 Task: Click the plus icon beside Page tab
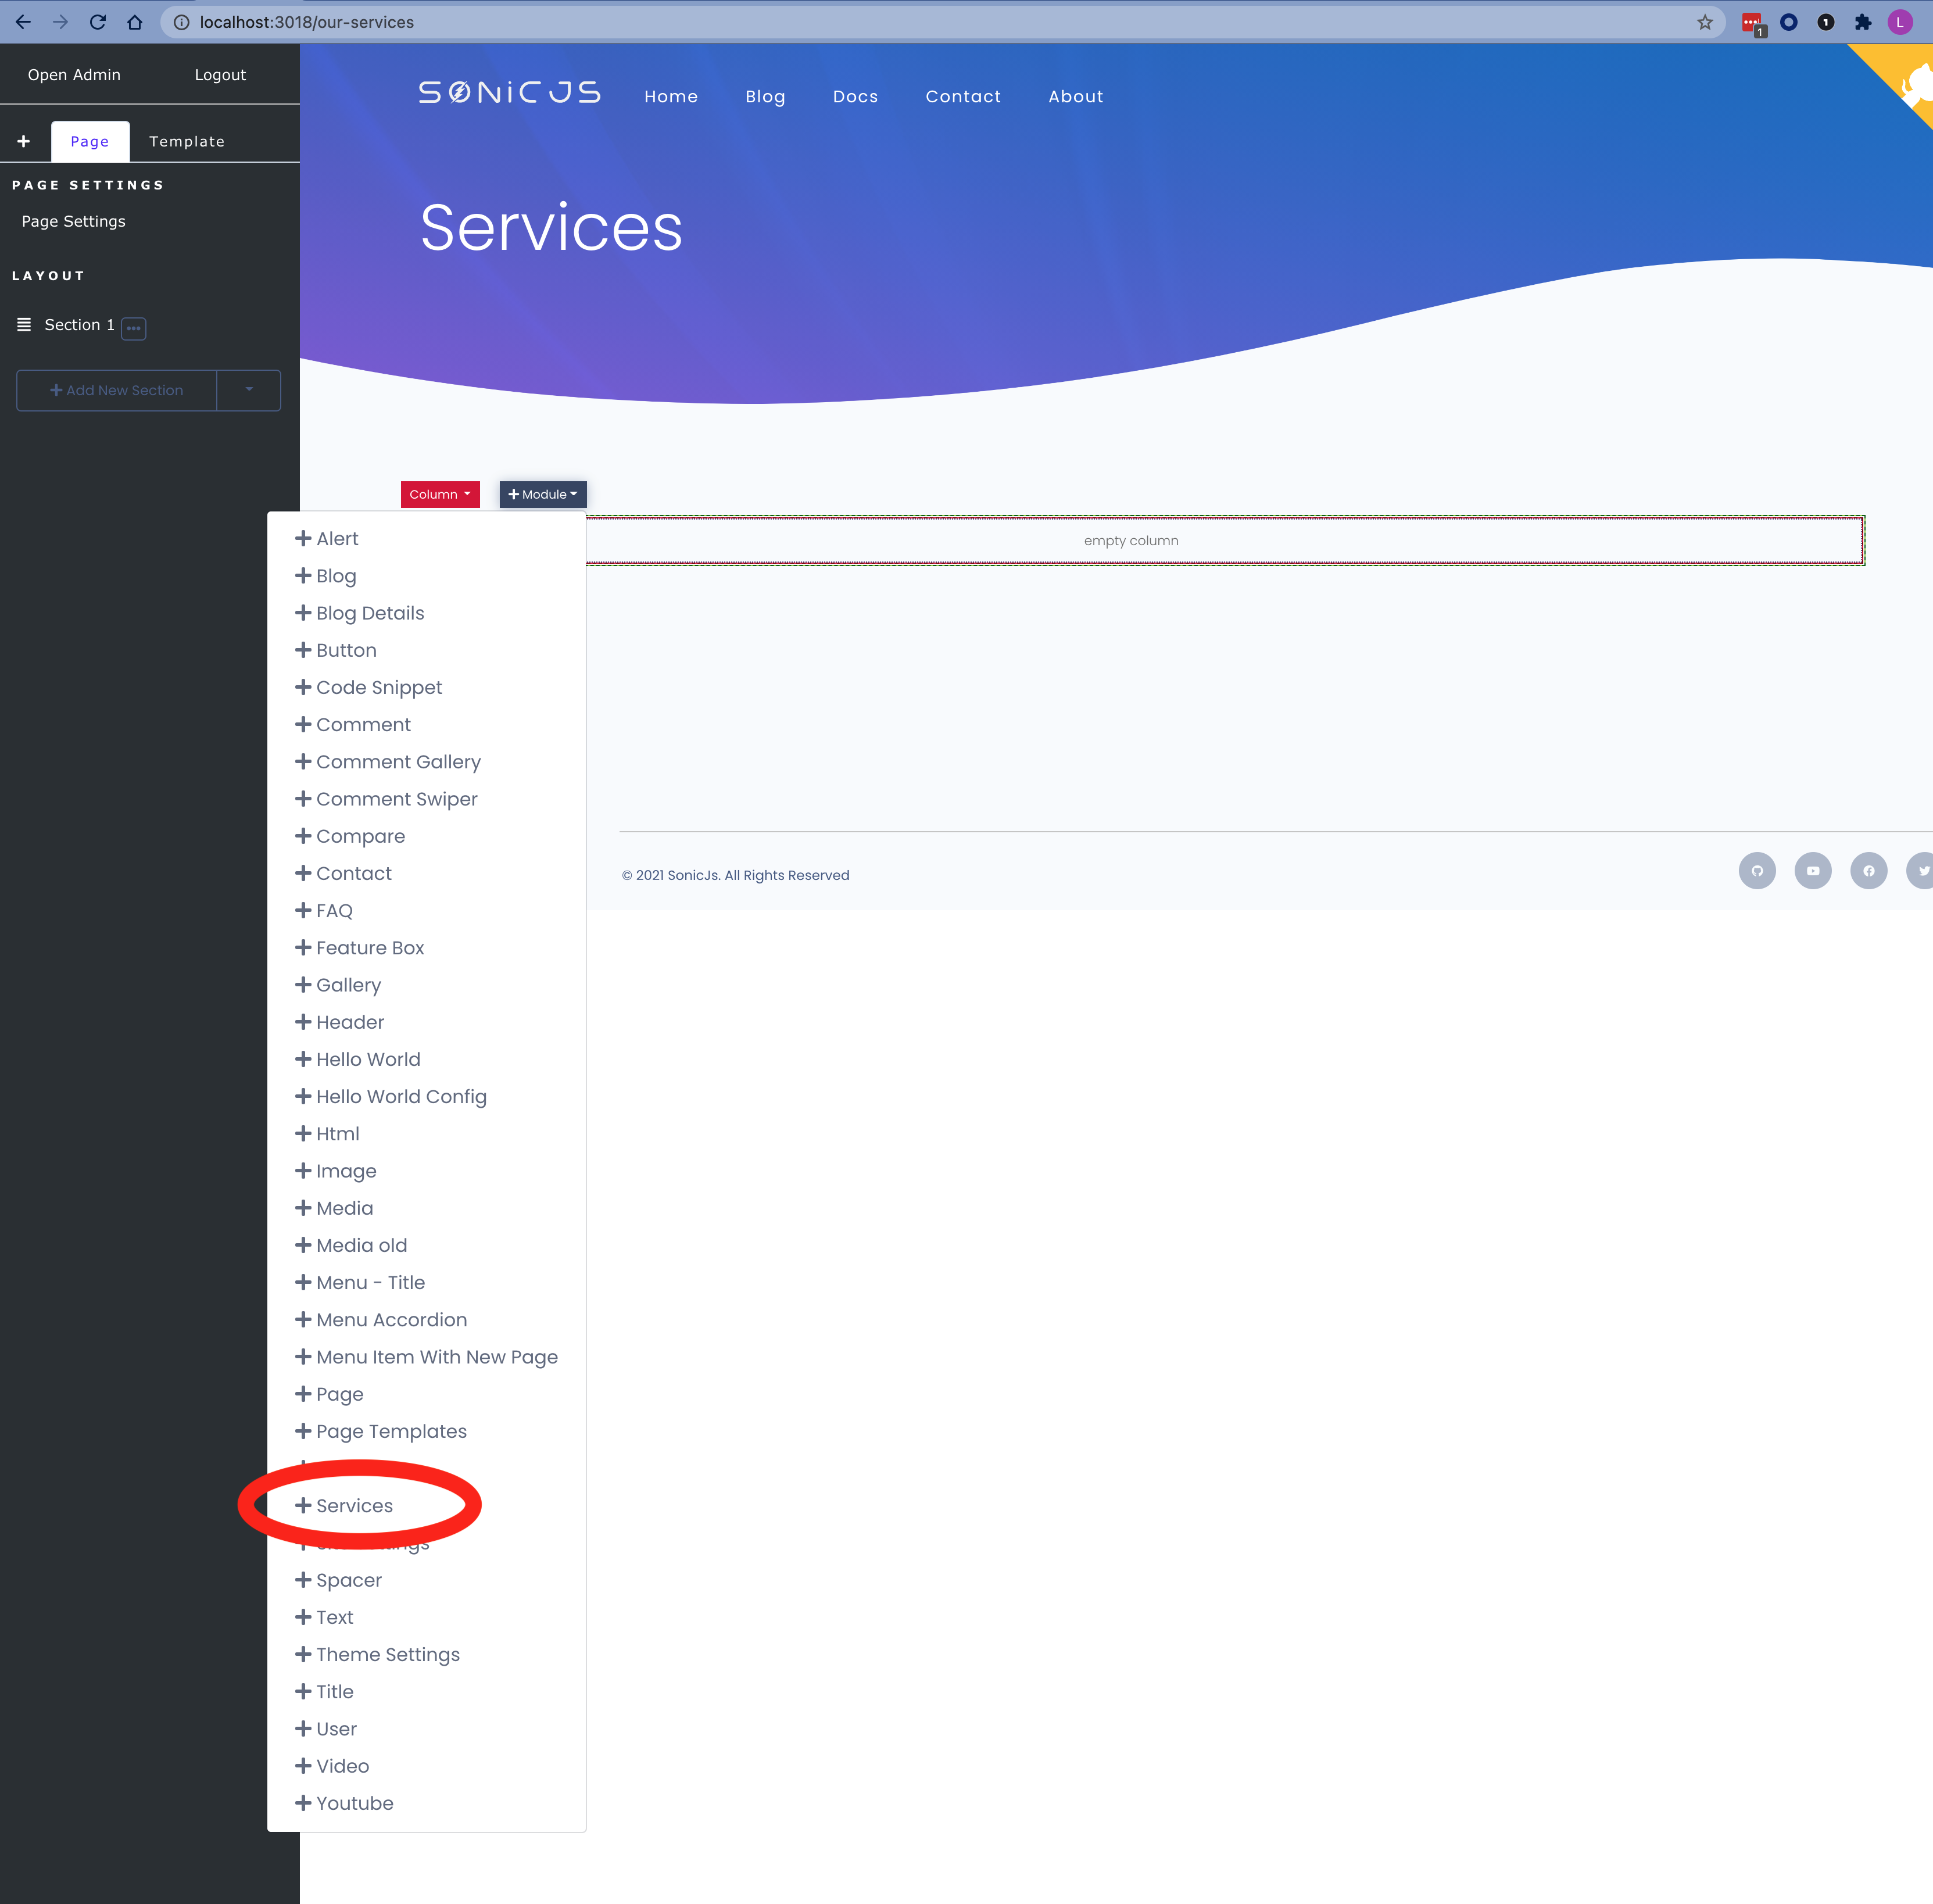(24, 141)
